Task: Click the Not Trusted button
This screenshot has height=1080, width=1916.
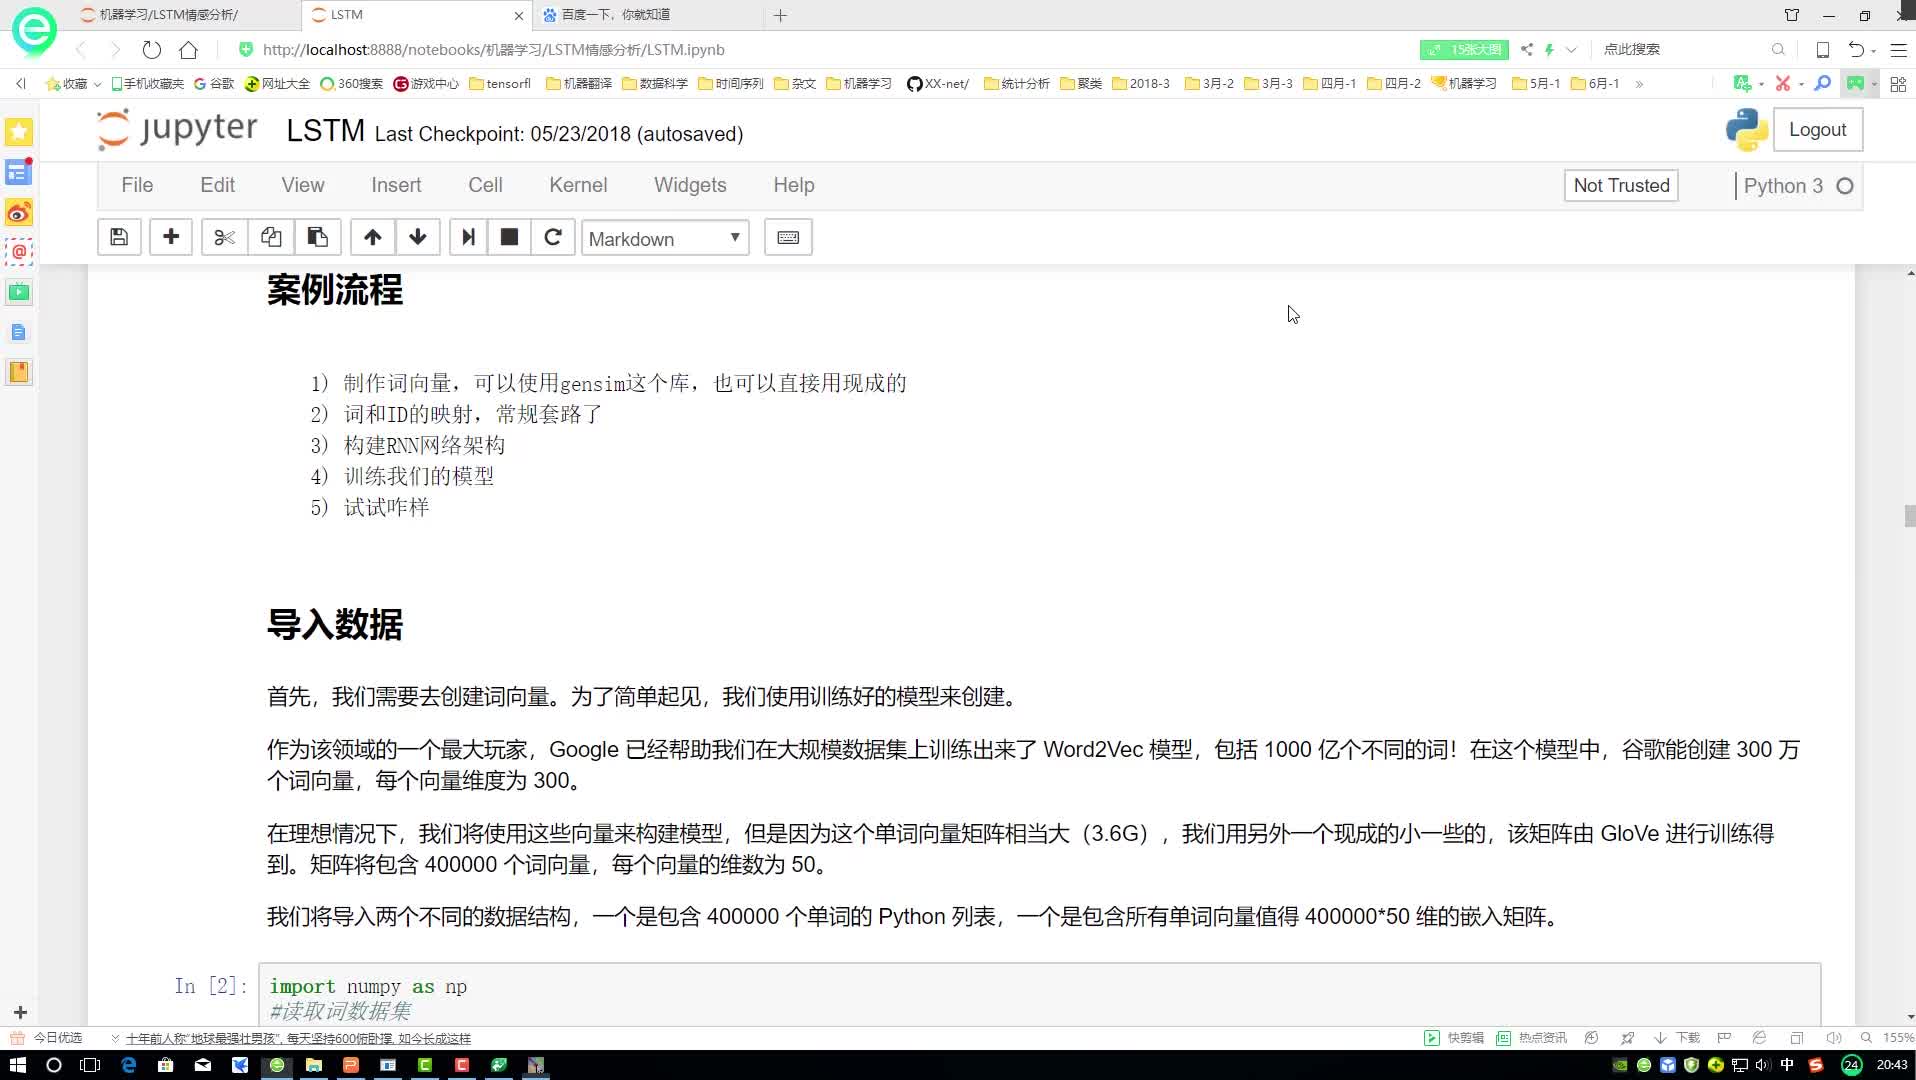Action: [x=1621, y=185]
